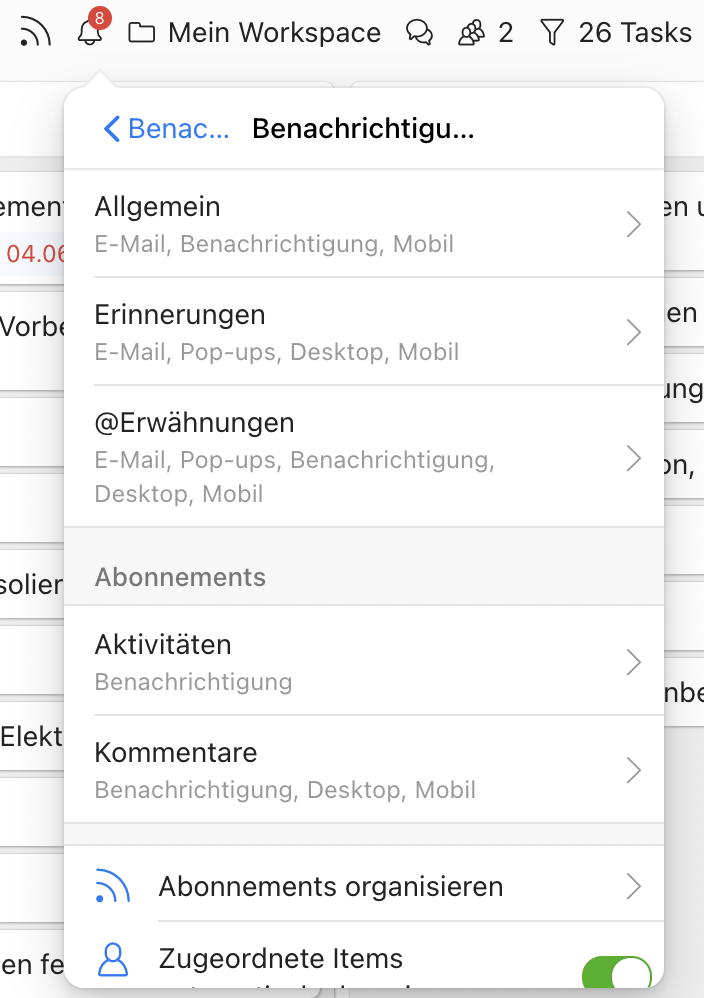The width and height of the screenshot is (704, 998).
Task: Open Aktivitäten subscription settings
Action: 633,661
